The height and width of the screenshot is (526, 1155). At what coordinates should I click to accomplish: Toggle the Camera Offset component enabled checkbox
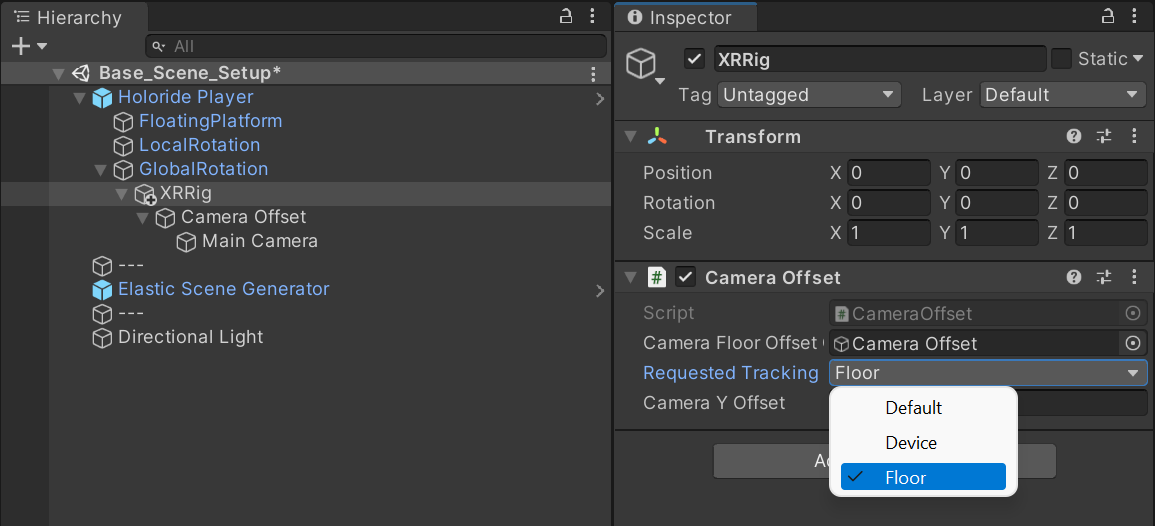[686, 277]
